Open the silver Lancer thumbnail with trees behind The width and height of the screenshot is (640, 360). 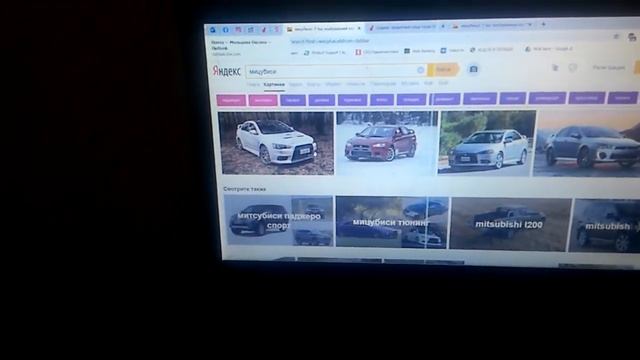487,143
